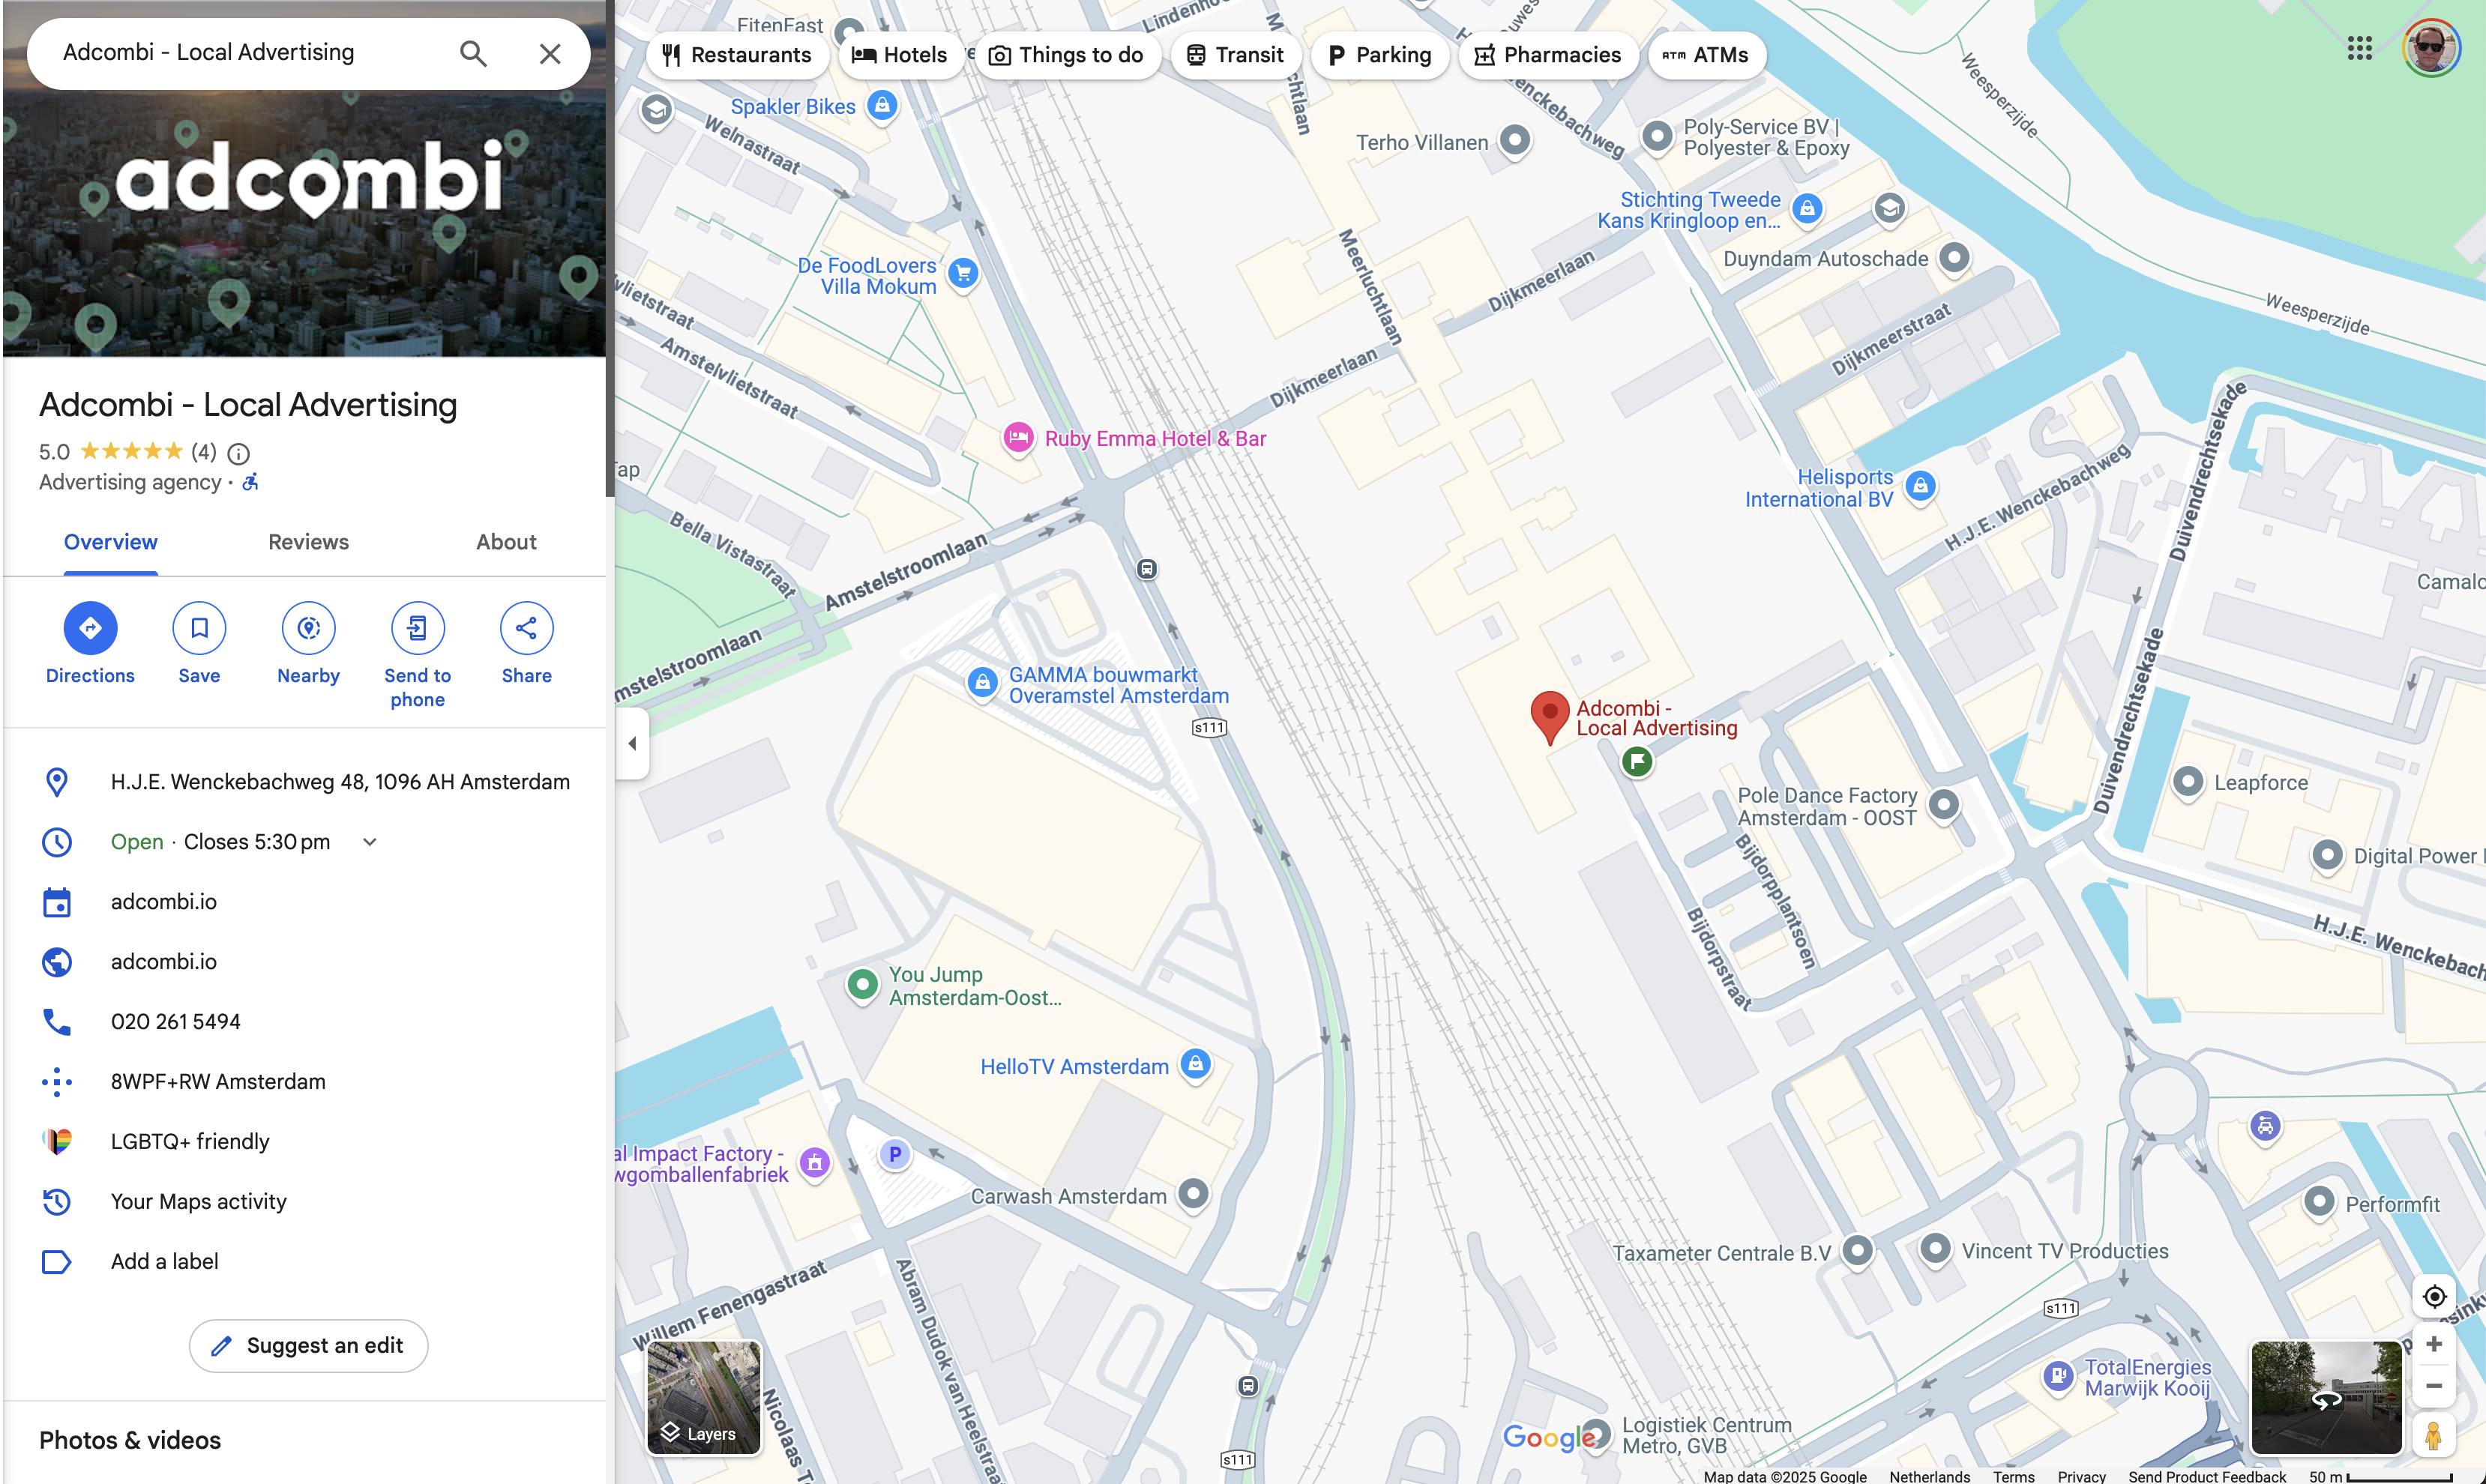Viewport: 2486px width, 1484px height.
Task: Switch to the About tab
Action: click(506, 542)
